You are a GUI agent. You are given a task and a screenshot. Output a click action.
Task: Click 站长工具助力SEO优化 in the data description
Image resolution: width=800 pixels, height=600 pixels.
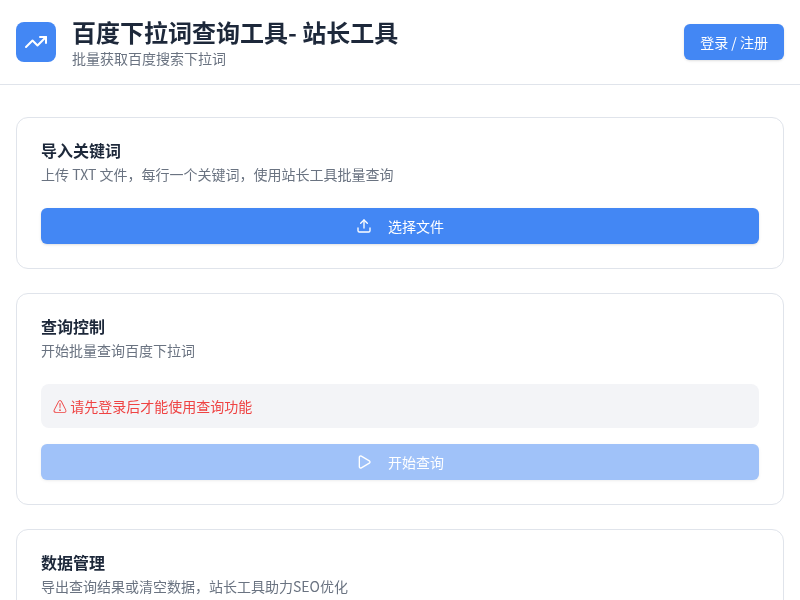(278, 587)
